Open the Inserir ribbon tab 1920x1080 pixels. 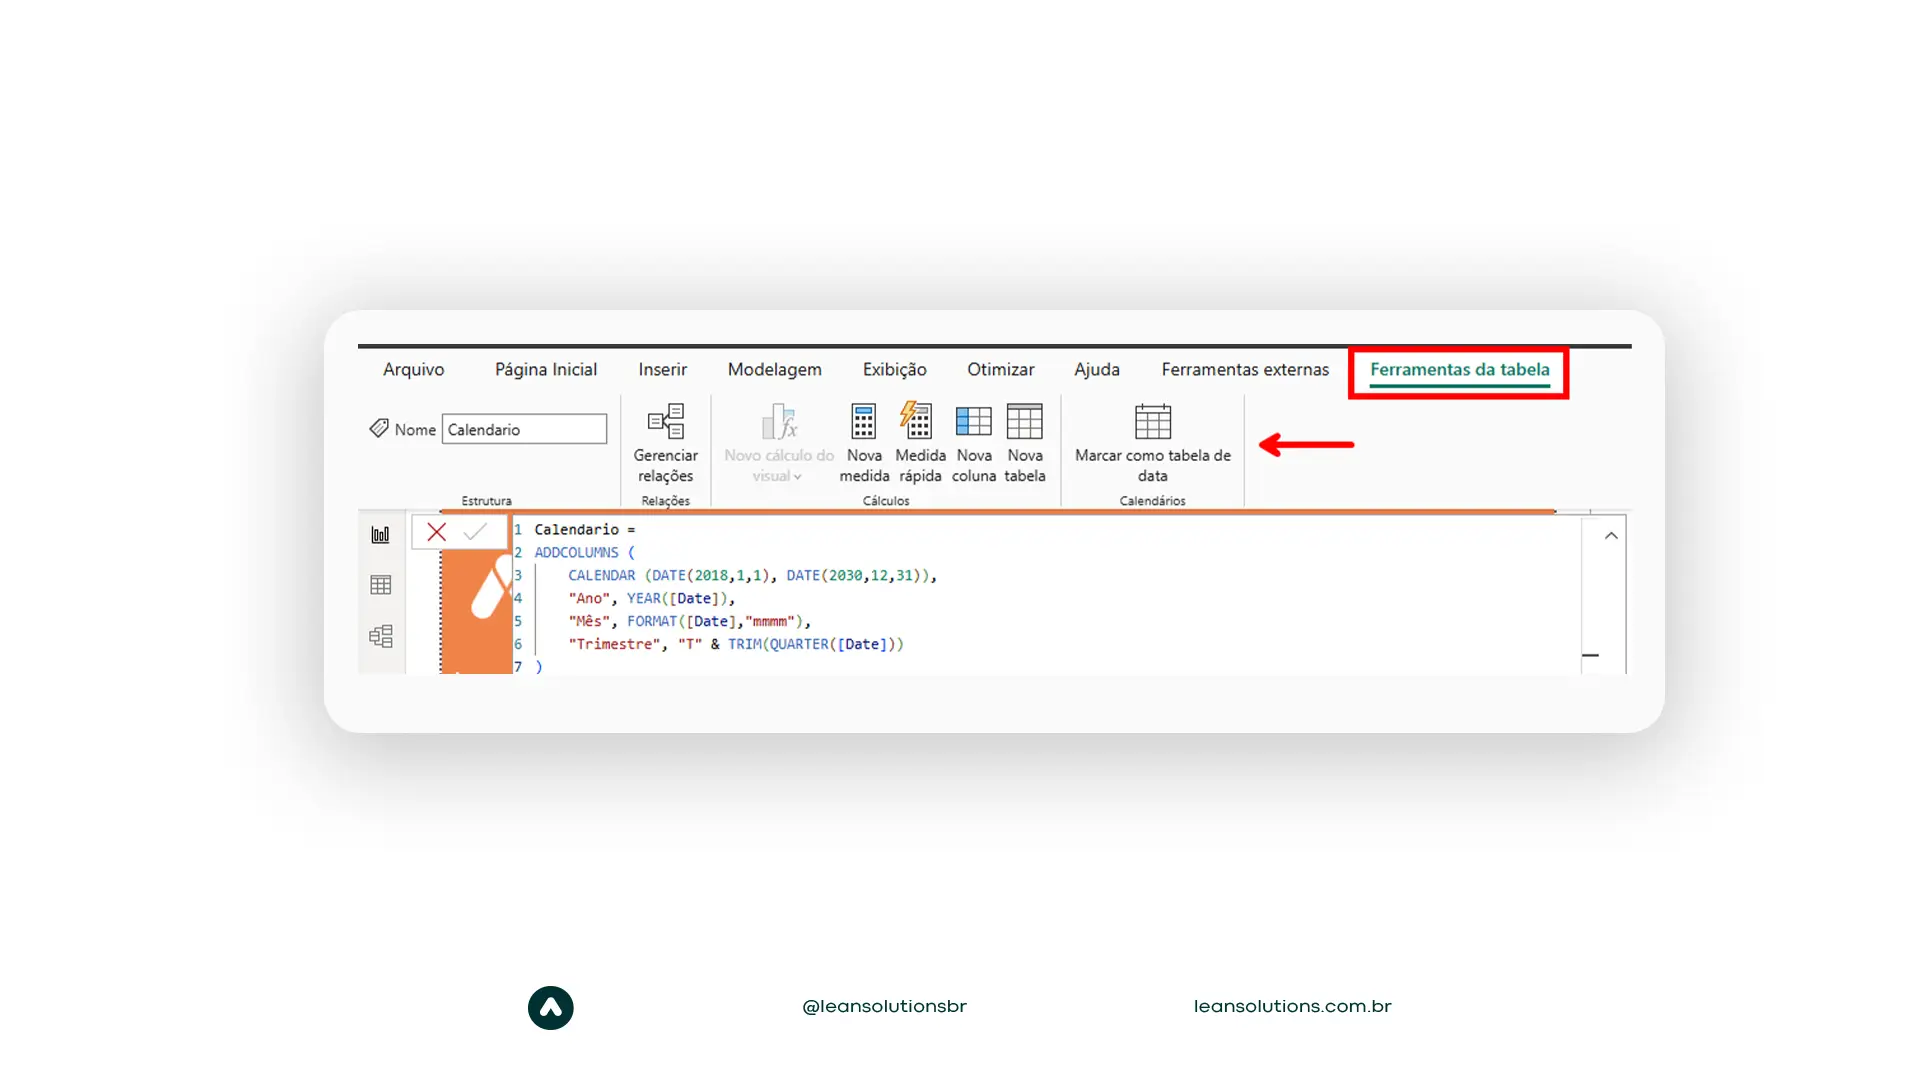pyautogui.click(x=662, y=369)
